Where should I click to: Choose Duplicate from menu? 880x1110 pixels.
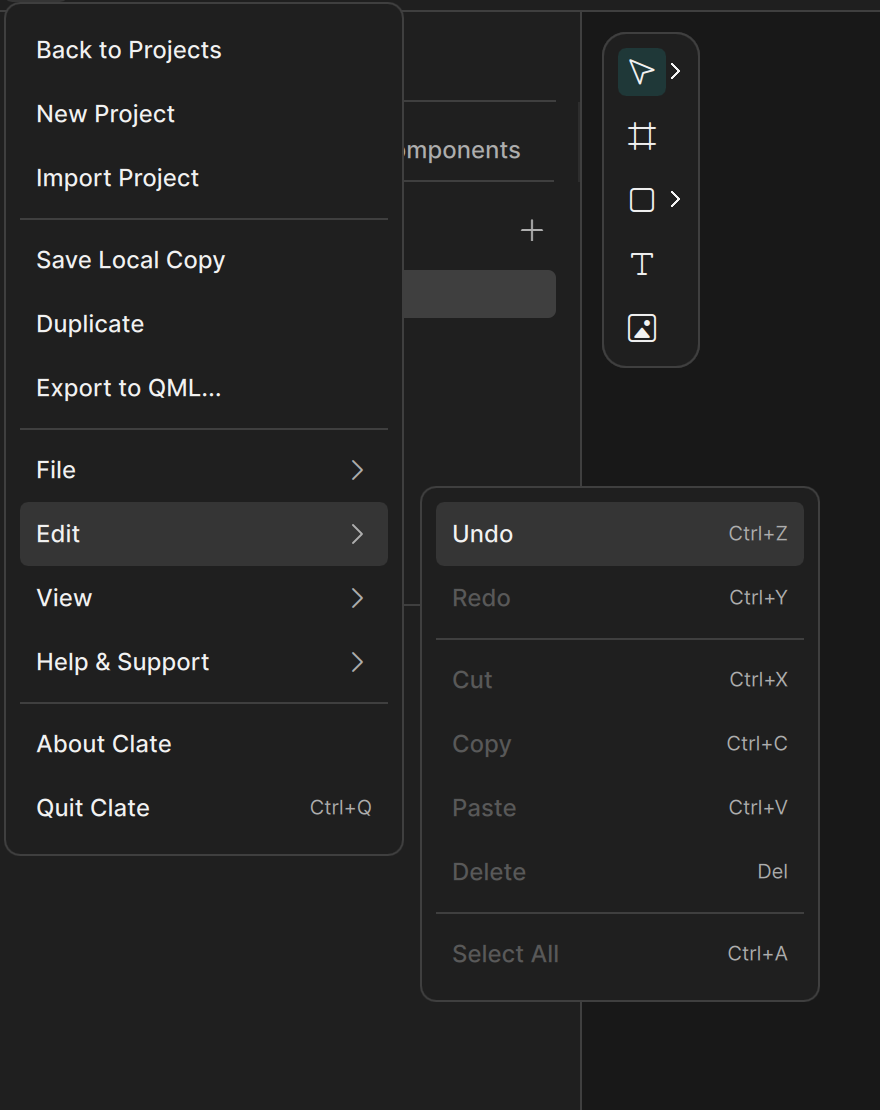204,324
